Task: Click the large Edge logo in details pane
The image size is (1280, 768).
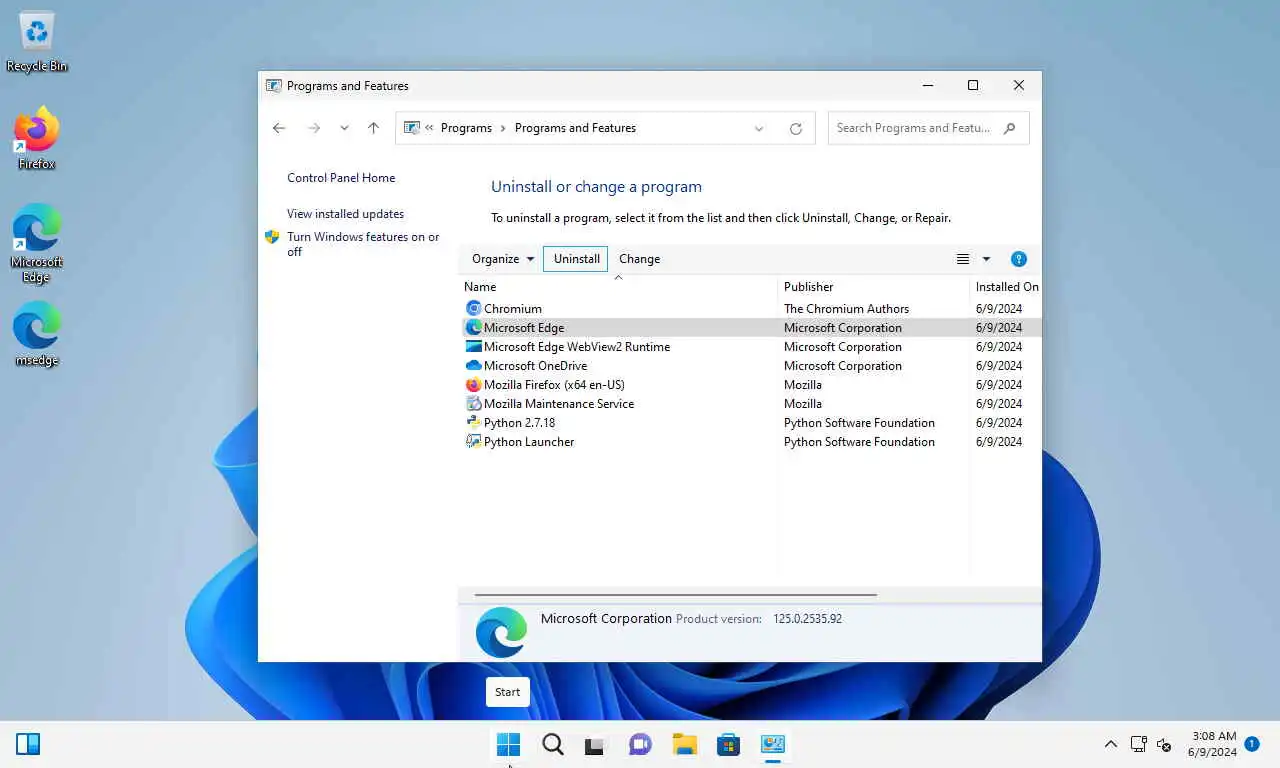Action: tap(501, 632)
